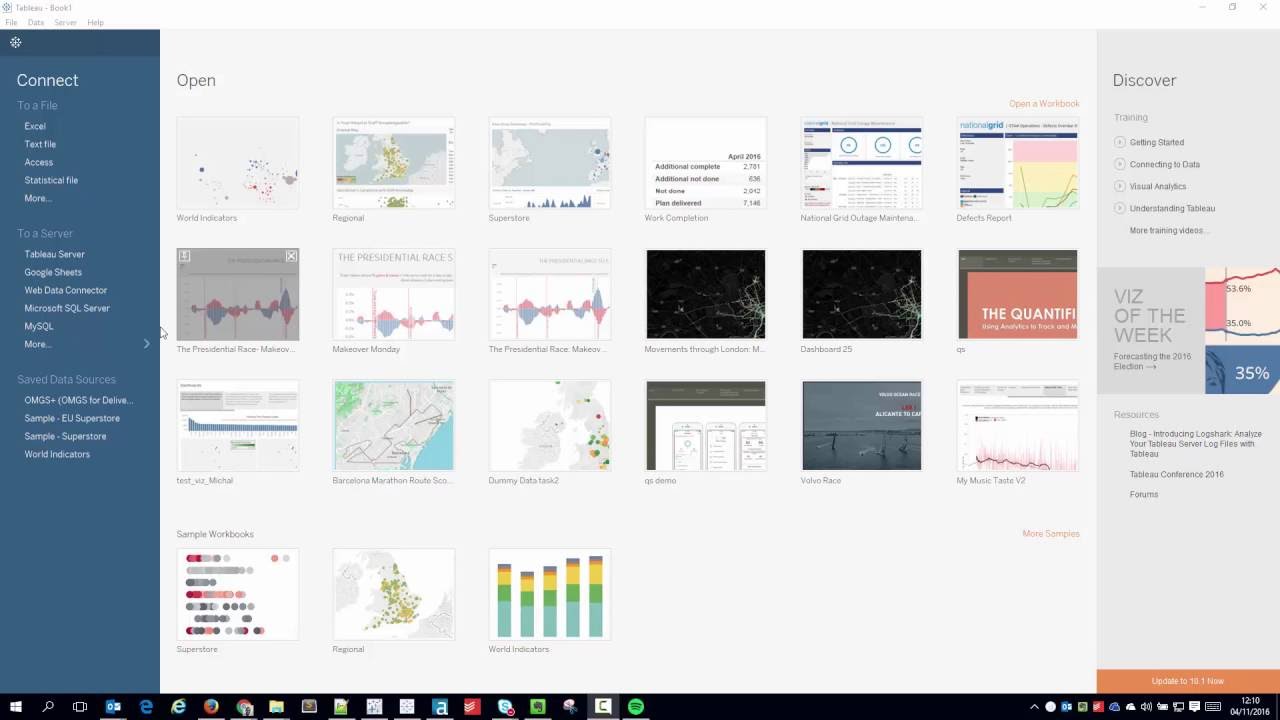The width and height of the screenshot is (1280, 720).
Task: Connect to Google Sheets
Action: click(53, 272)
